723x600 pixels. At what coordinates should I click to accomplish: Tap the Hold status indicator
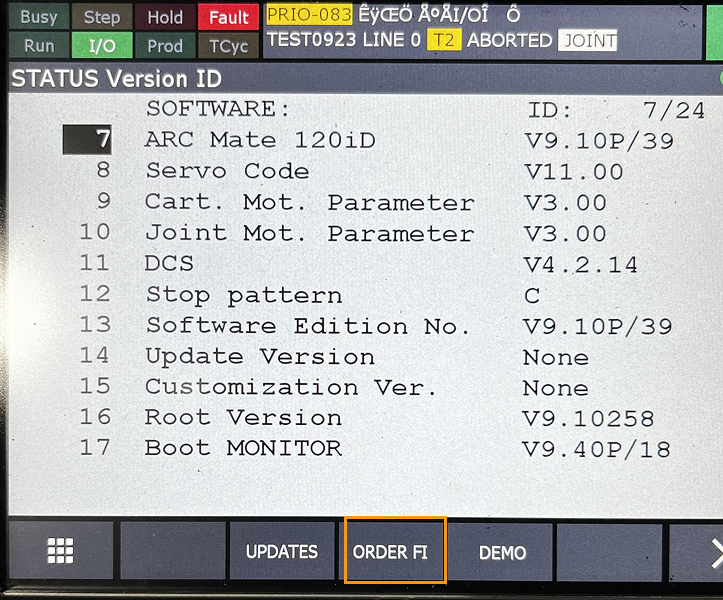pyautogui.click(x=165, y=17)
